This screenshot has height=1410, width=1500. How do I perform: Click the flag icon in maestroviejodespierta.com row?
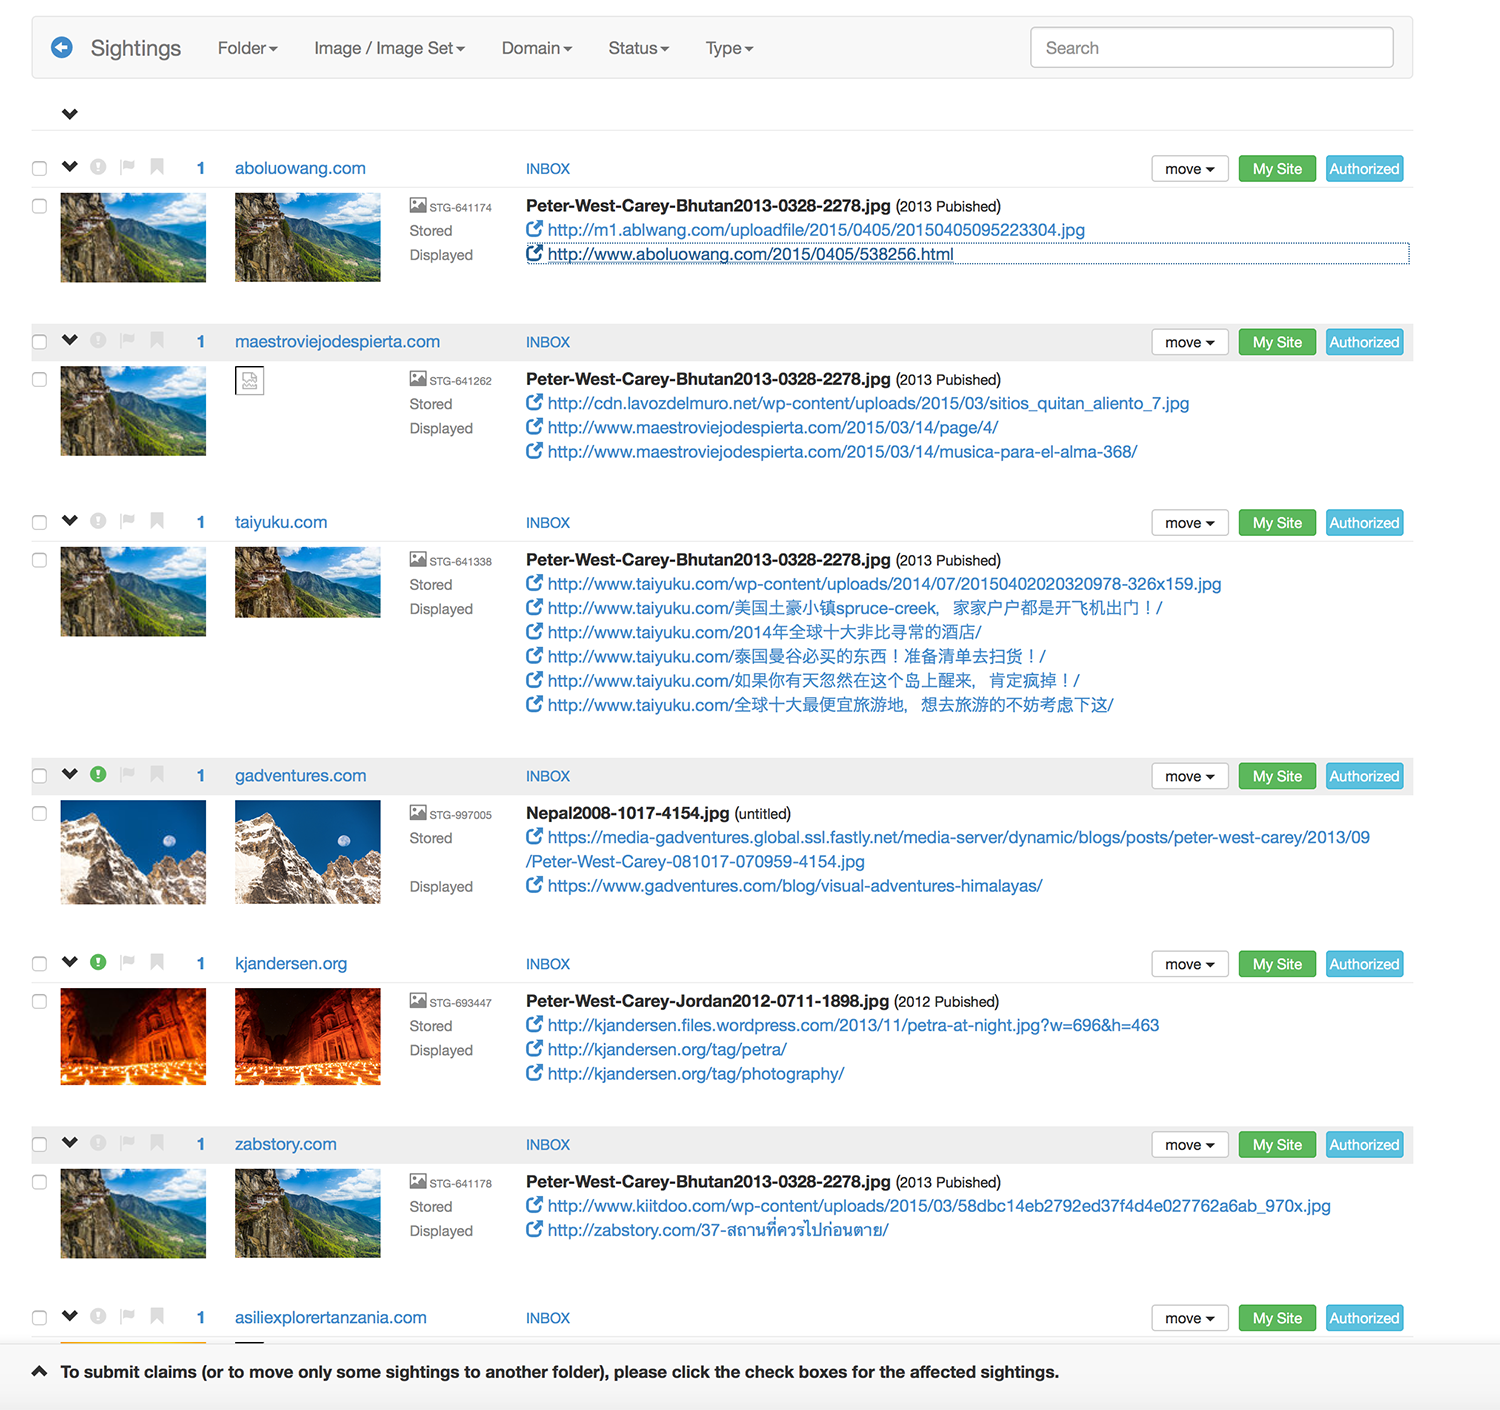point(128,340)
